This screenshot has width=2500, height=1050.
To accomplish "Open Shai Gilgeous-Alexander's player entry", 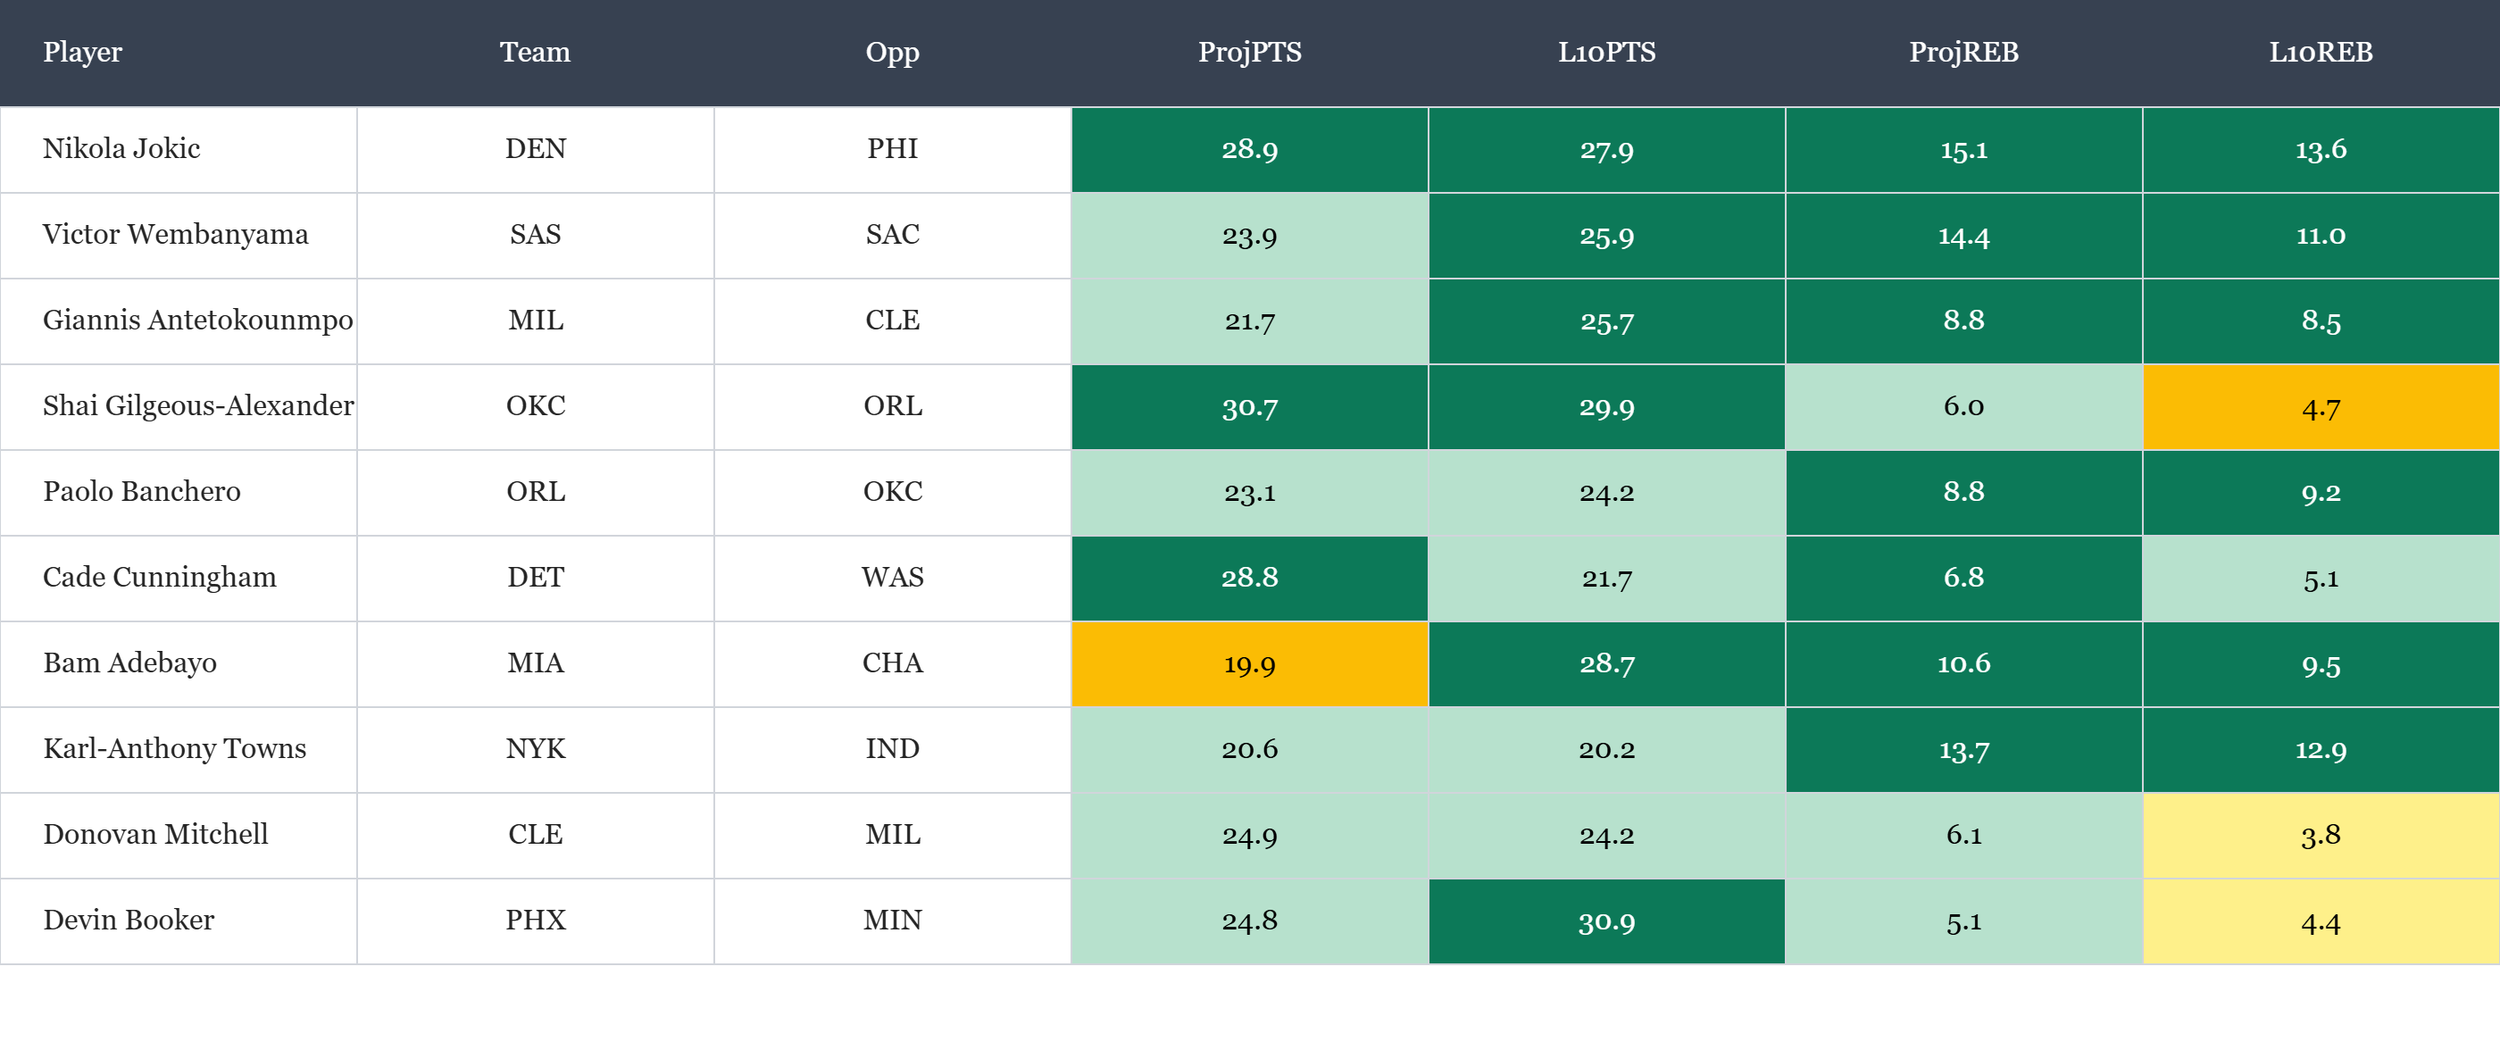I will click(x=198, y=406).
